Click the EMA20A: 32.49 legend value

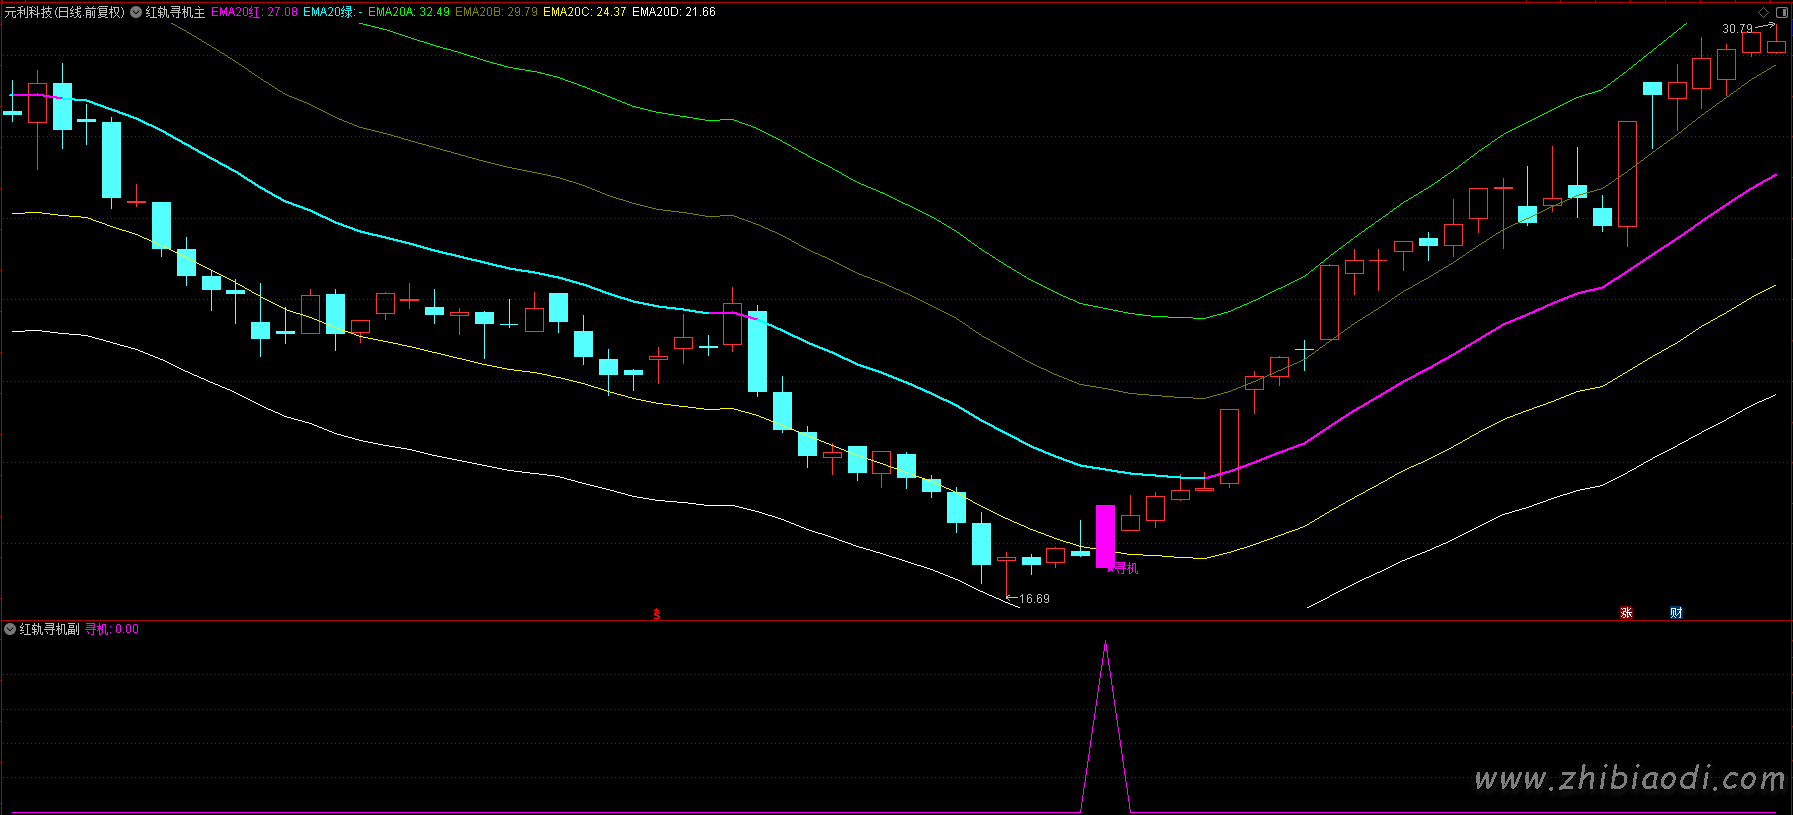[409, 13]
